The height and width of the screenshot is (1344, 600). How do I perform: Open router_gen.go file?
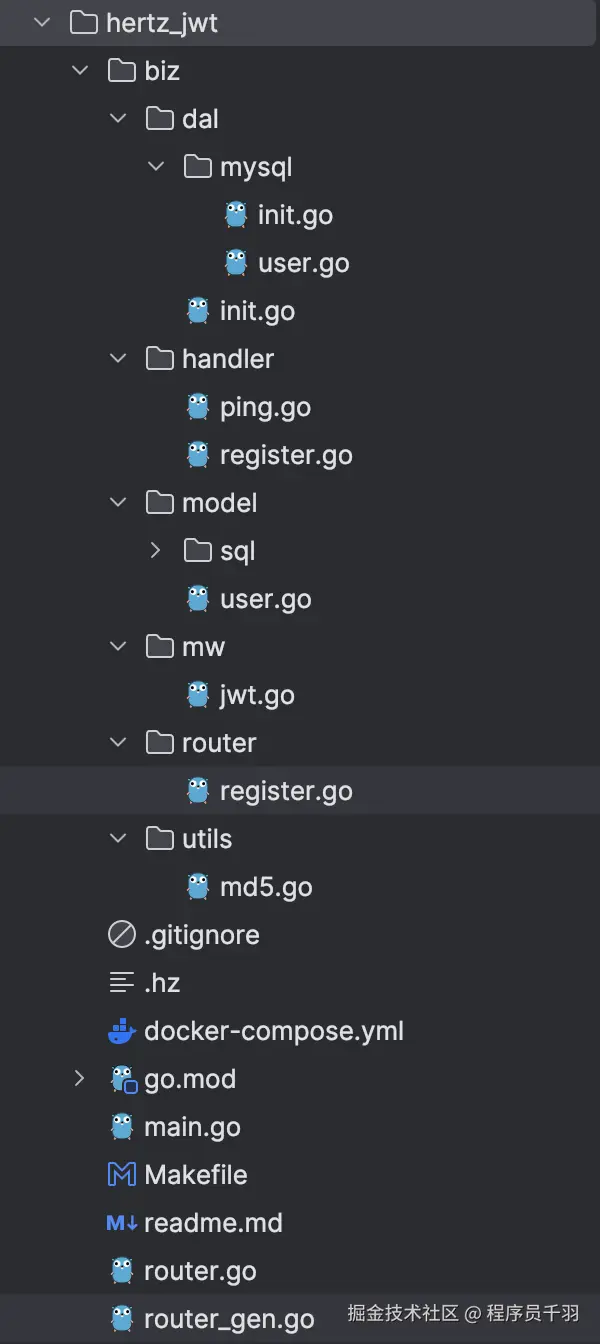point(229,1319)
